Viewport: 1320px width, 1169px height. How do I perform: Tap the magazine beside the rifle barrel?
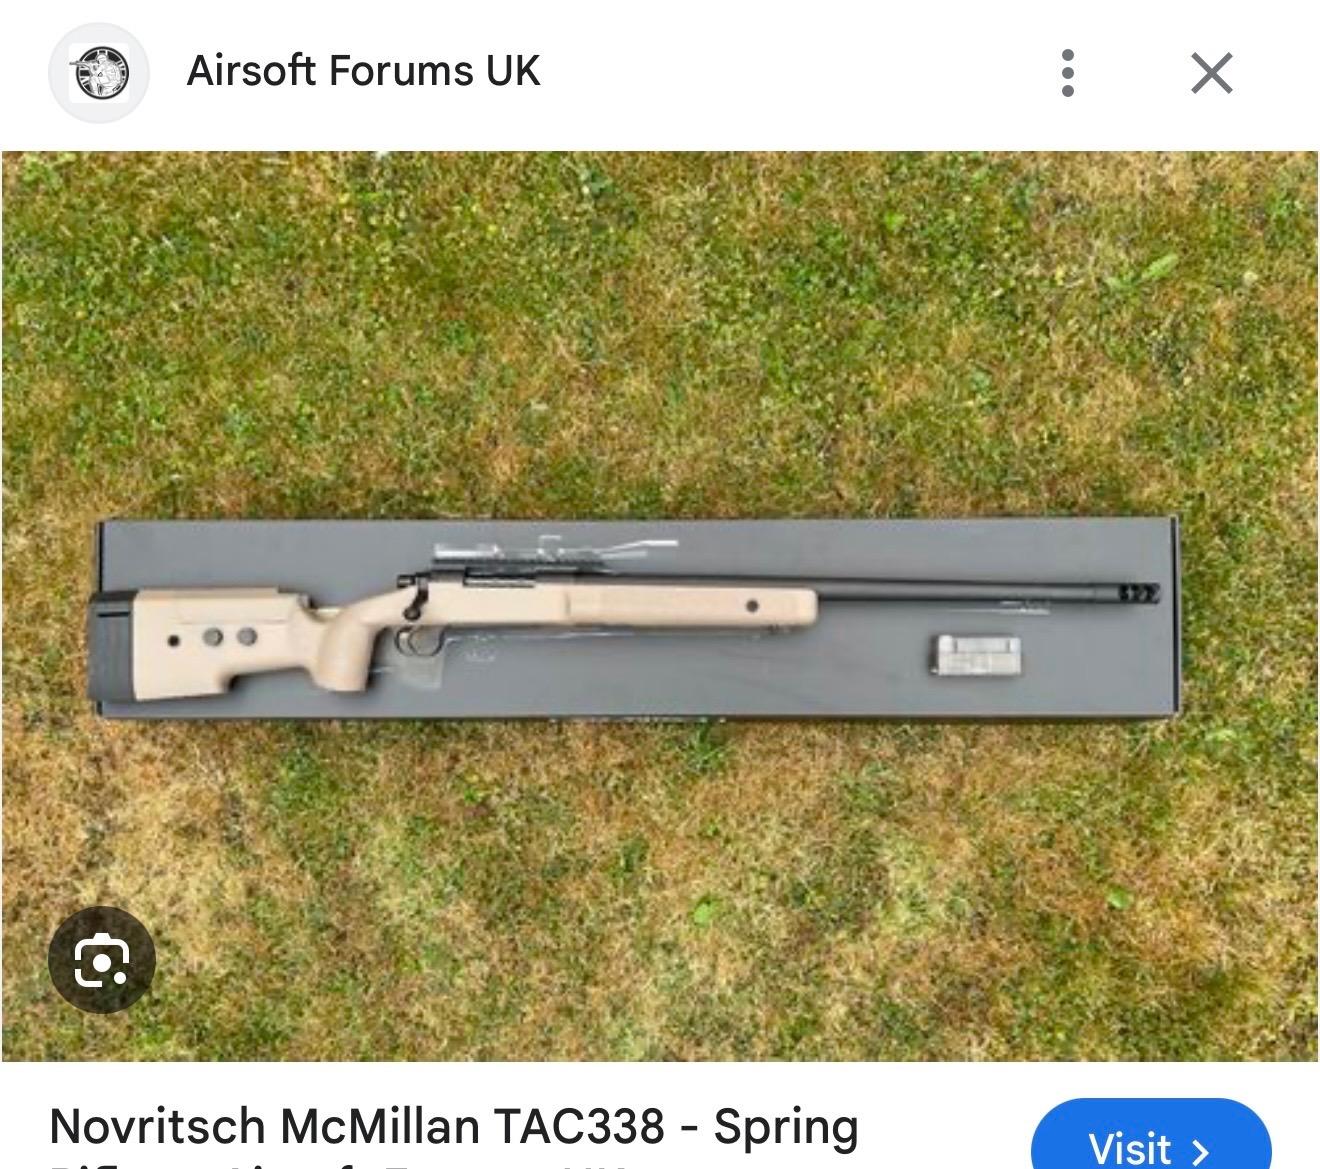coord(976,656)
